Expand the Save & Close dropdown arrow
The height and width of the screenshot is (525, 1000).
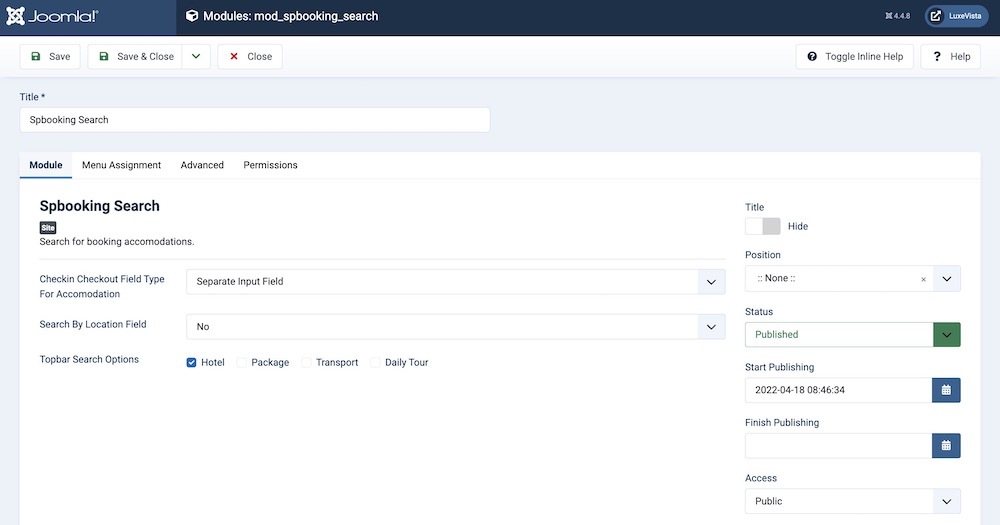pos(196,57)
